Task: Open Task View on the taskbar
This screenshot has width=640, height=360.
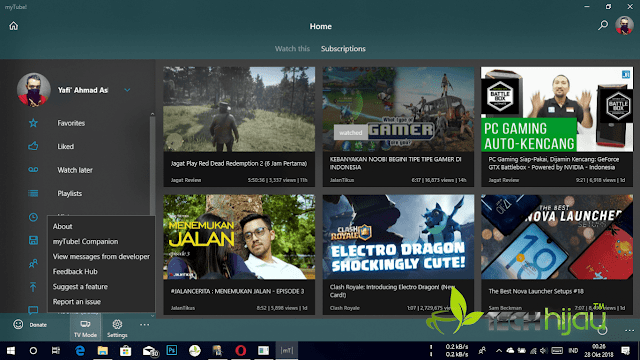Action: (x=56, y=351)
